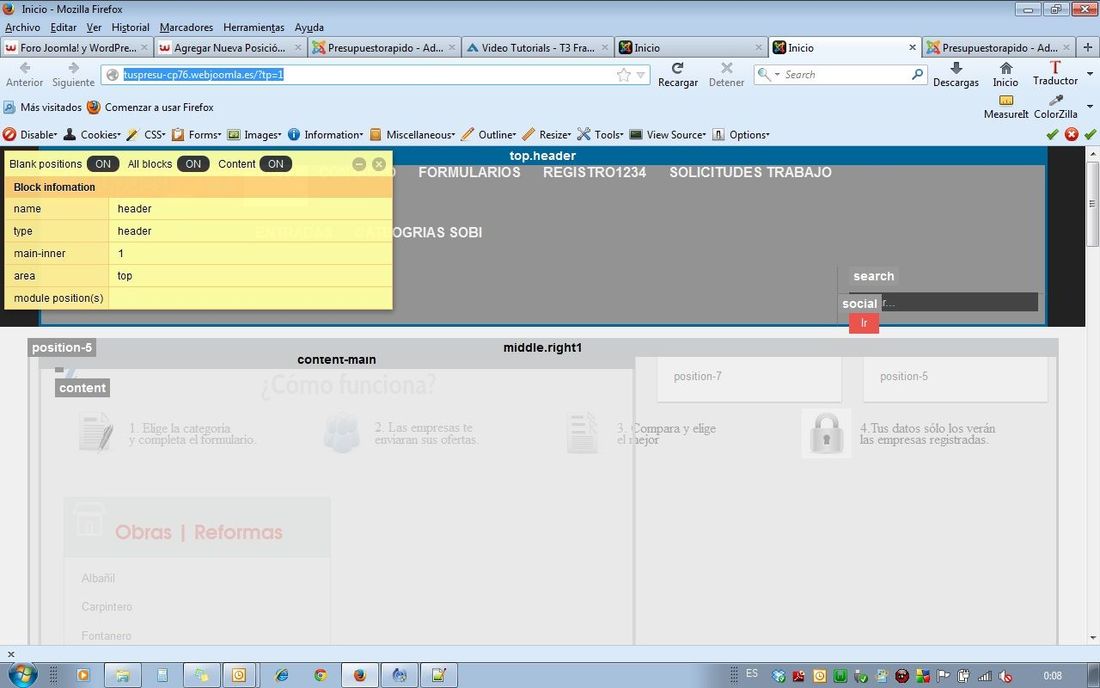Open the Editar menu
Viewport: 1100px width, 688px height.
pos(63,27)
